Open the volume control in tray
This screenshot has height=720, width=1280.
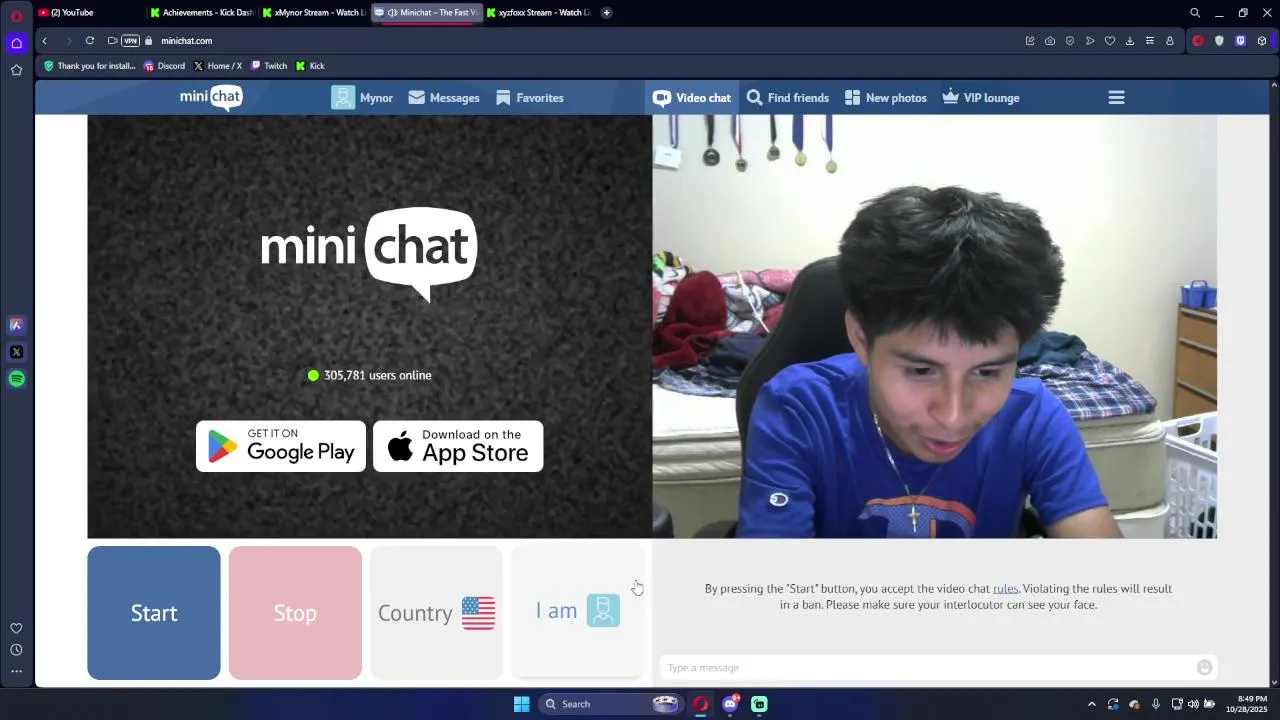pyautogui.click(x=1193, y=704)
